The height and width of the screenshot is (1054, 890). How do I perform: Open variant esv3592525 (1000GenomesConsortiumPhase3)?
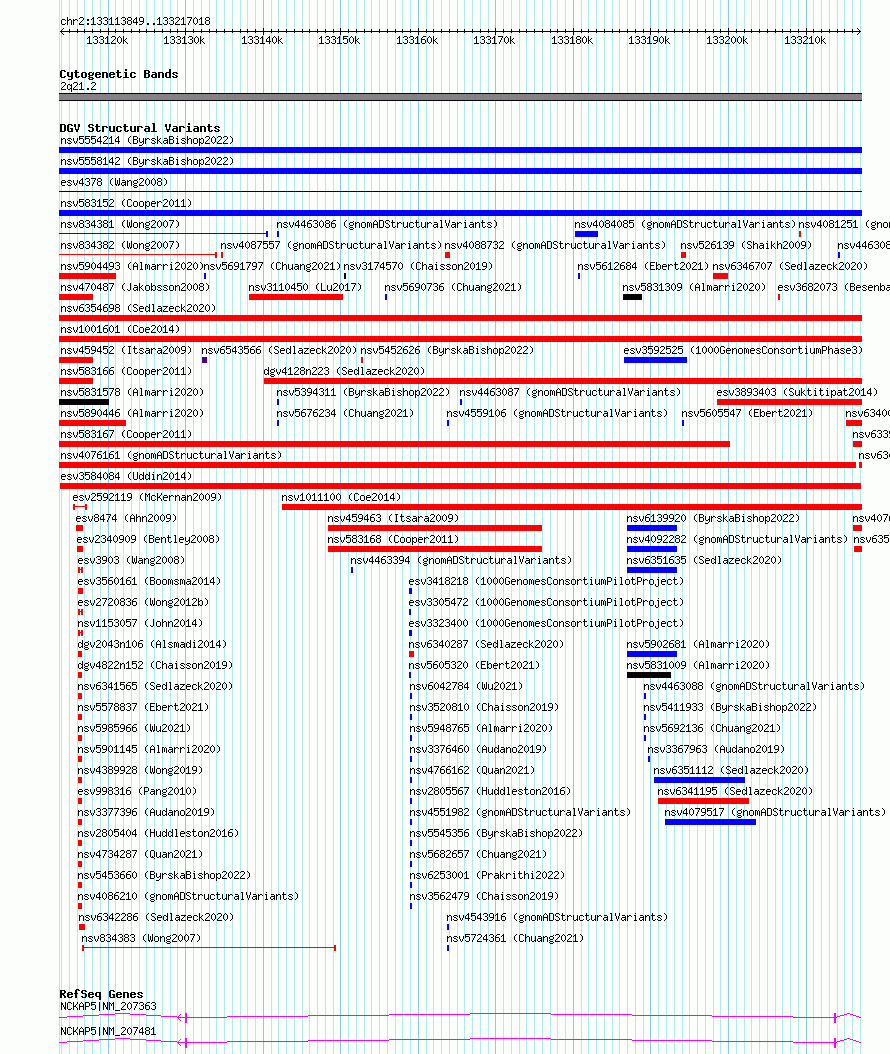743,350
